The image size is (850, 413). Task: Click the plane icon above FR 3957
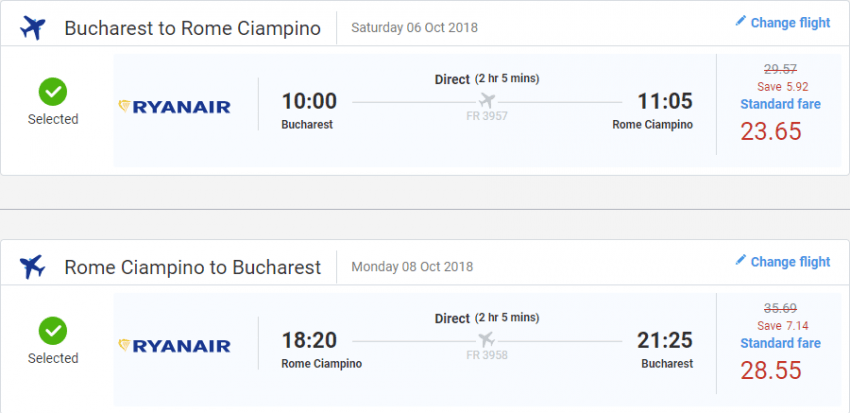coord(488,100)
